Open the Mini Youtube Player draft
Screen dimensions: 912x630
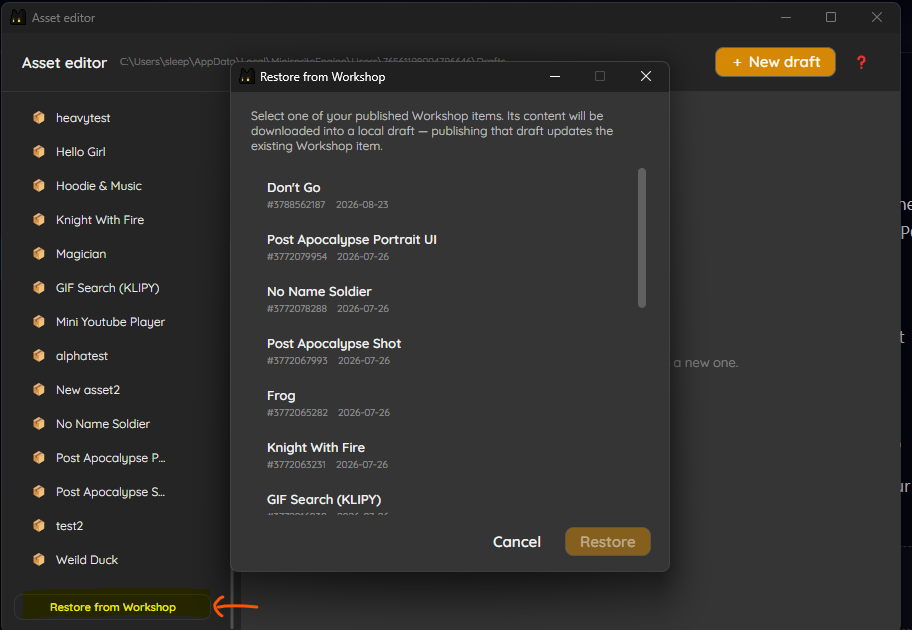click(111, 322)
